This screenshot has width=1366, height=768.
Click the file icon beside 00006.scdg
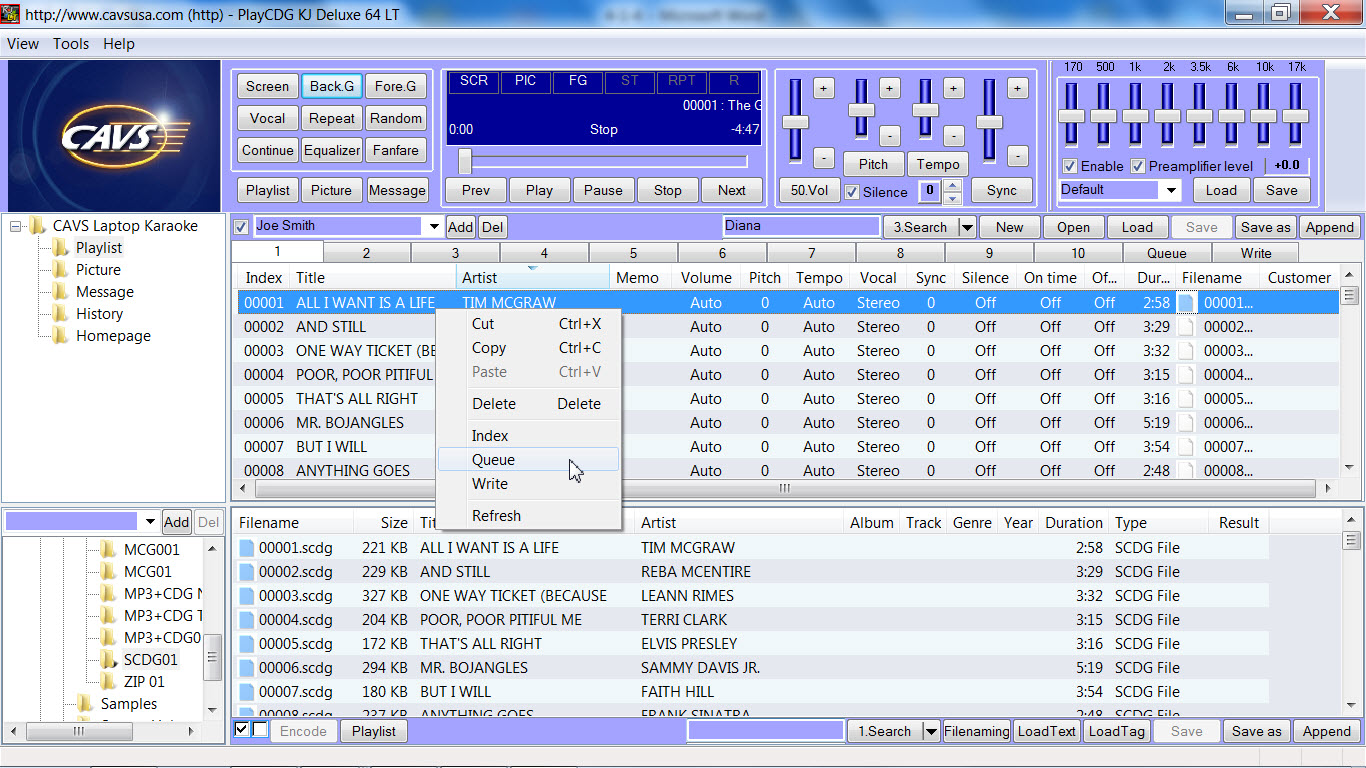(x=247, y=668)
